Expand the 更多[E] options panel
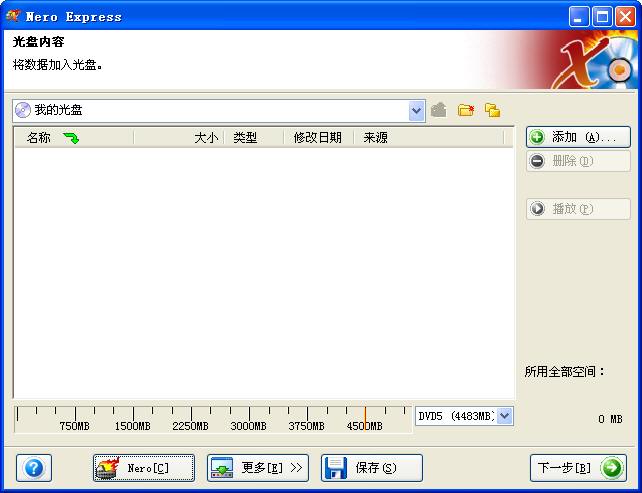This screenshot has height=493, width=642. (x=258, y=468)
